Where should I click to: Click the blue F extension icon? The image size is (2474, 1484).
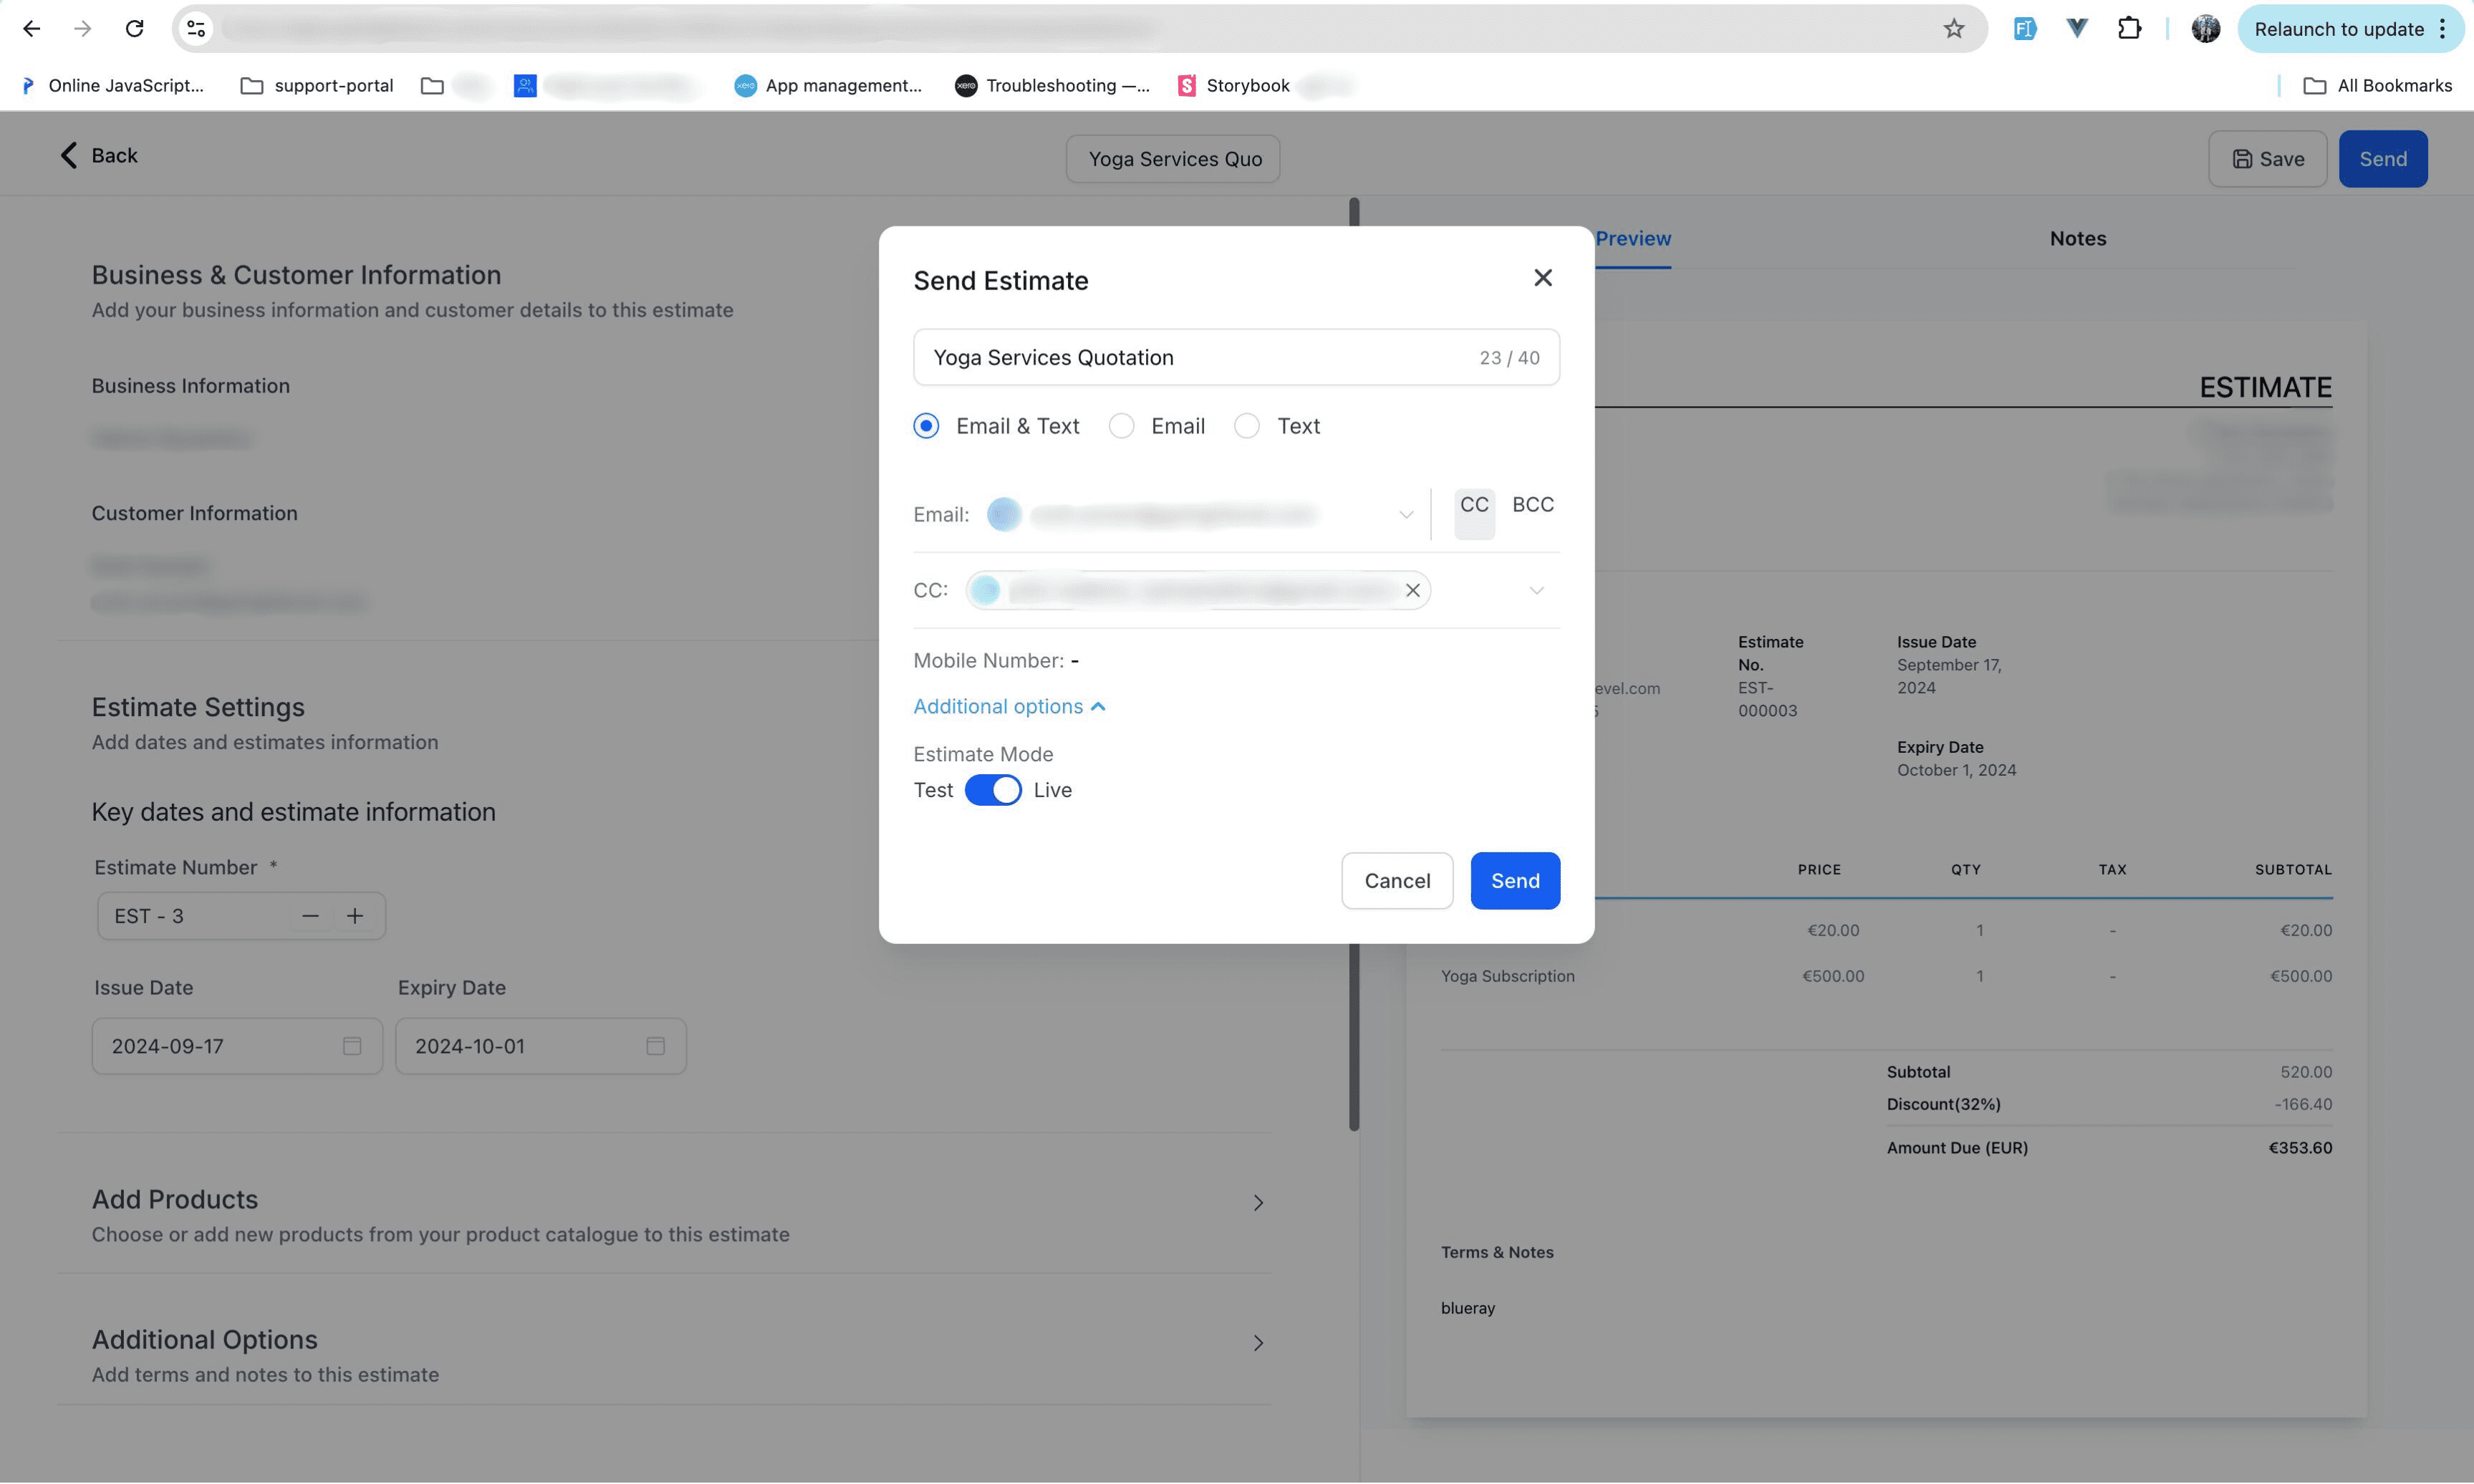click(x=2024, y=29)
